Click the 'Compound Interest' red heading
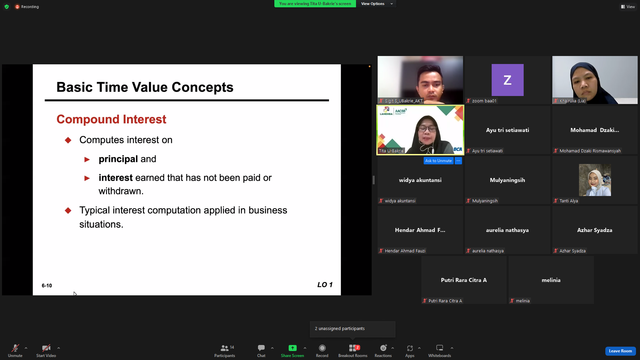Image resolution: width=640 pixels, height=360 pixels. tap(111, 119)
